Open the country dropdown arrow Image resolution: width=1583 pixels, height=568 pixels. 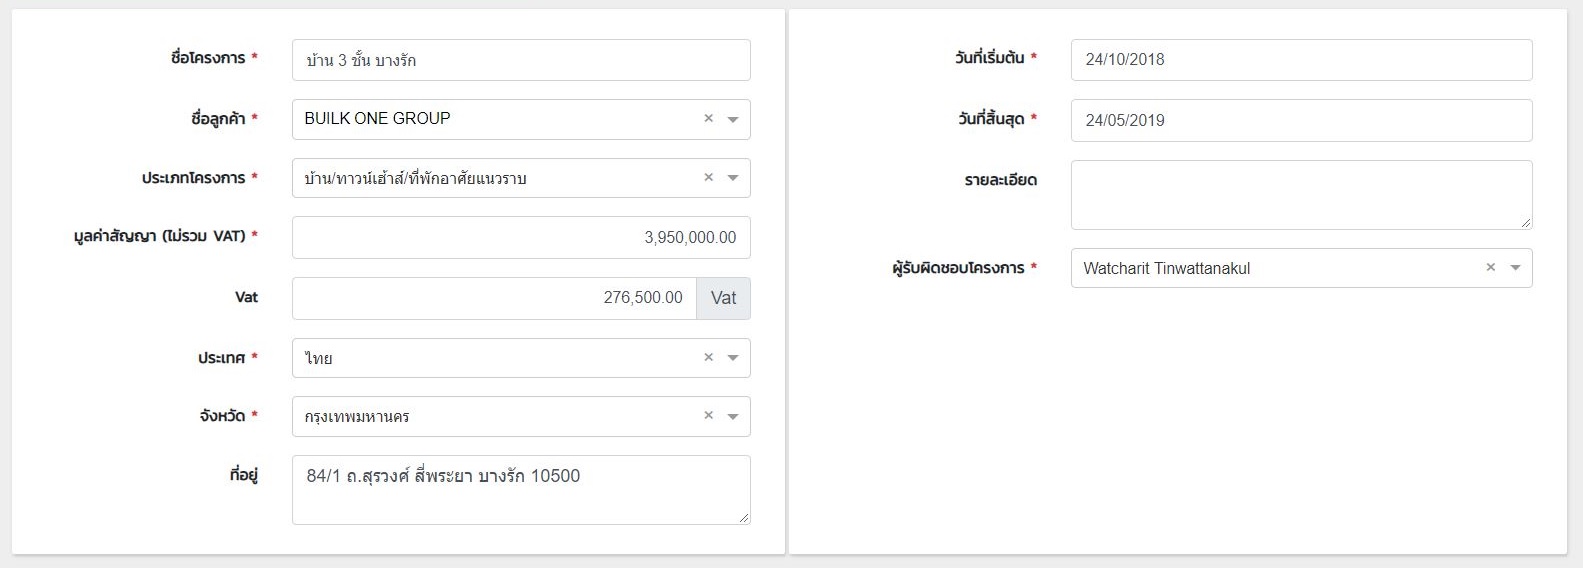(x=733, y=359)
